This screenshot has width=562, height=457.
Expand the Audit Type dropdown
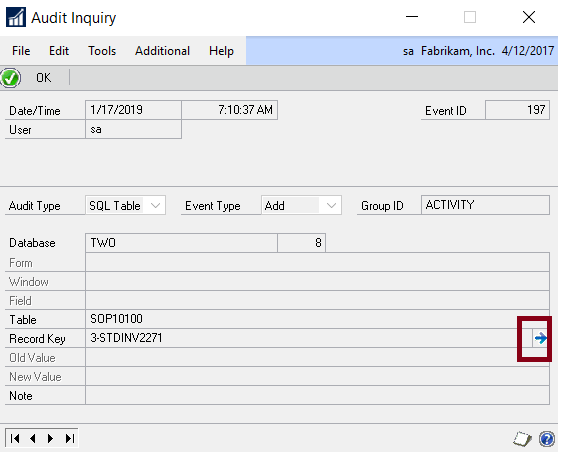pyautogui.click(x=156, y=205)
